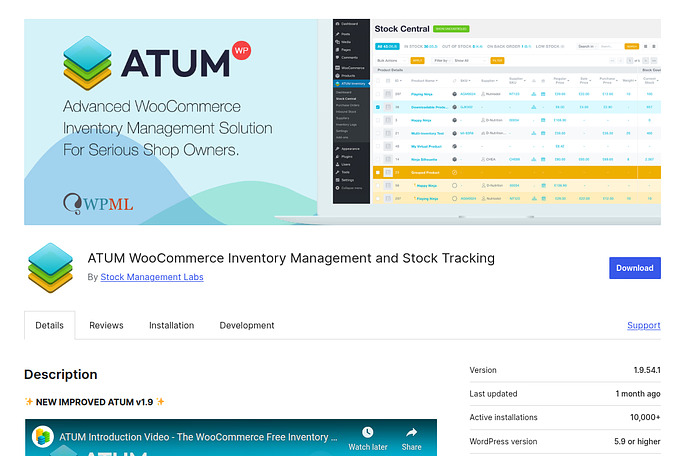Click the ATUM banner image
This screenshot has width=684, height=456.
[x=342, y=122]
